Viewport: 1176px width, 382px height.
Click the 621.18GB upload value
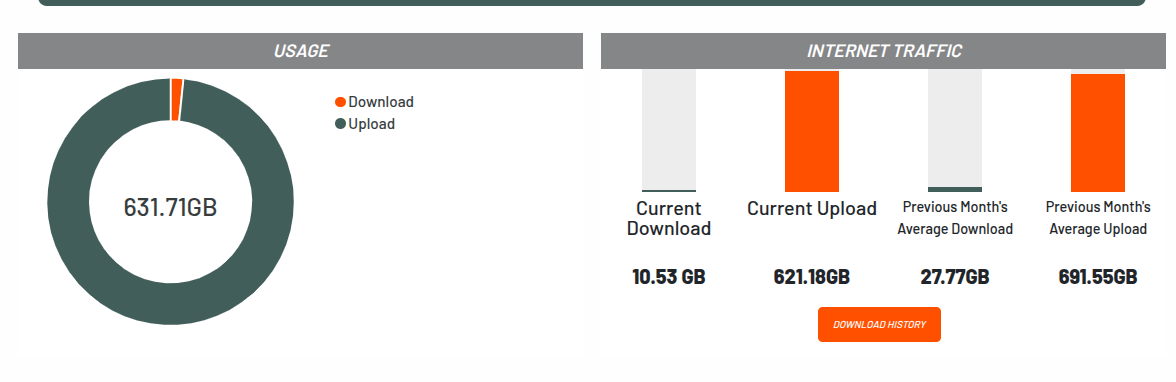(812, 277)
